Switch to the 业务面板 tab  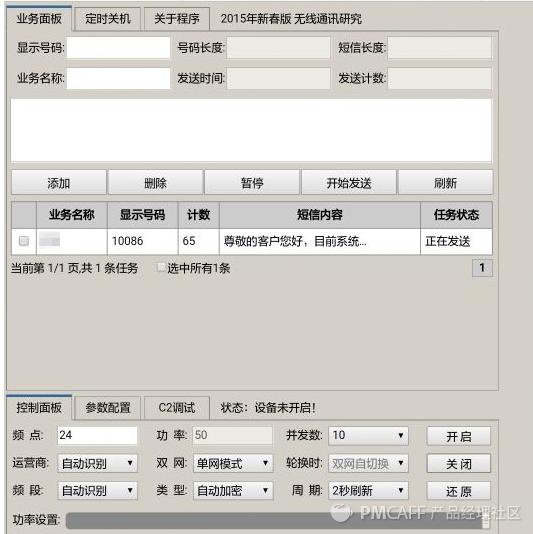[x=39, y=18]
